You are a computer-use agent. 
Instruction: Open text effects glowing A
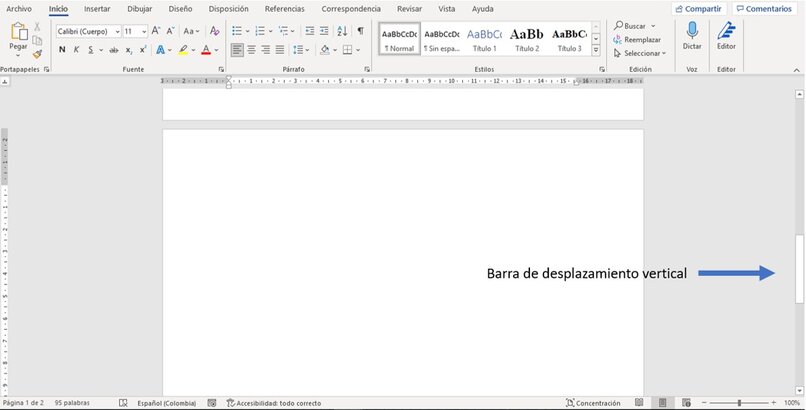(x=160, y=50)
